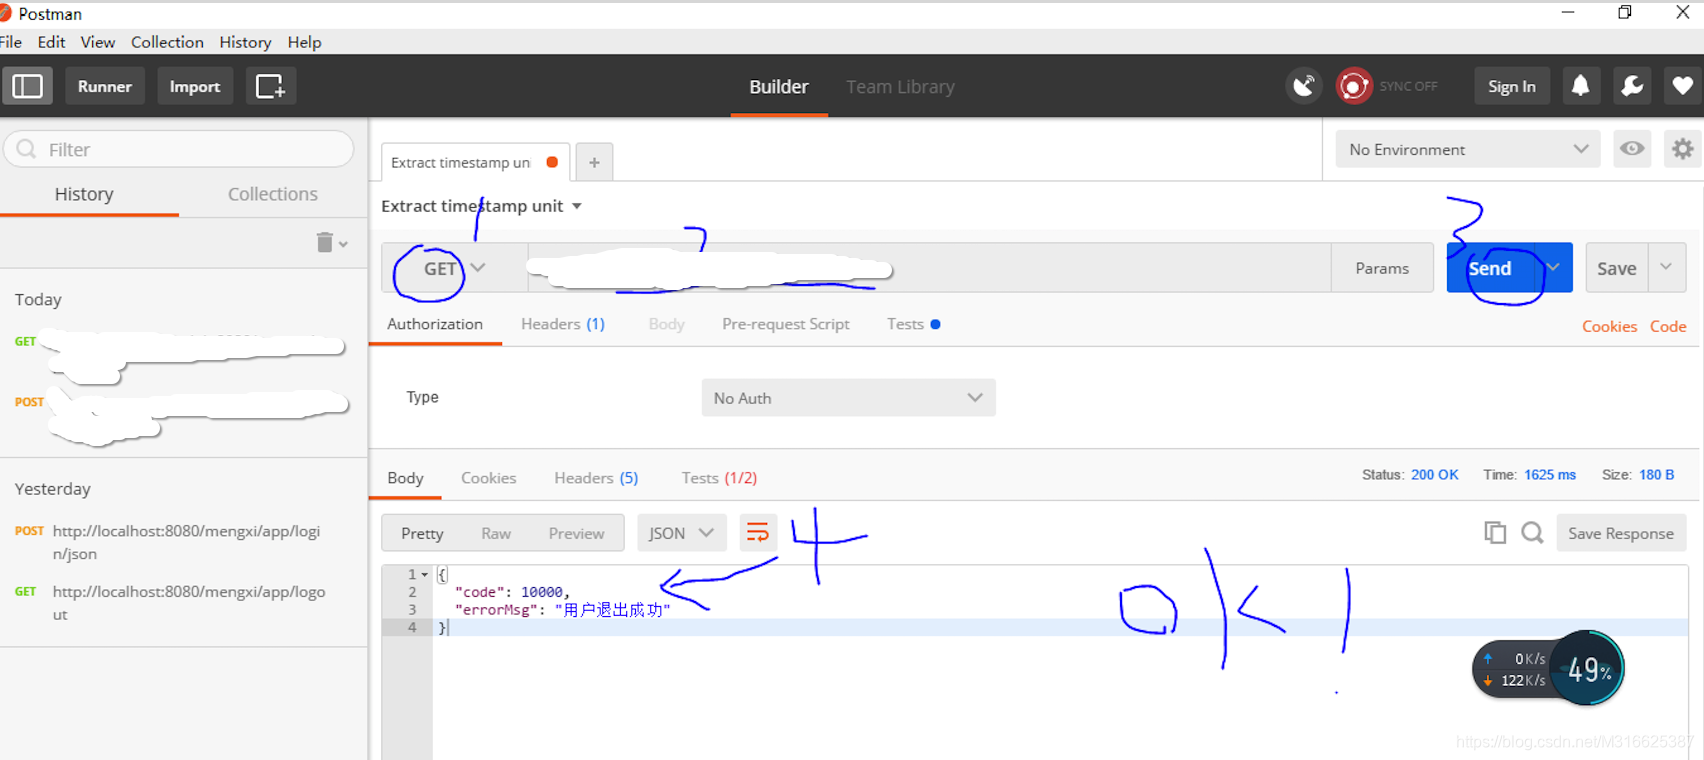Open the Authorization request tab
Screen dimensions: 1704x760
pos(435,324)
